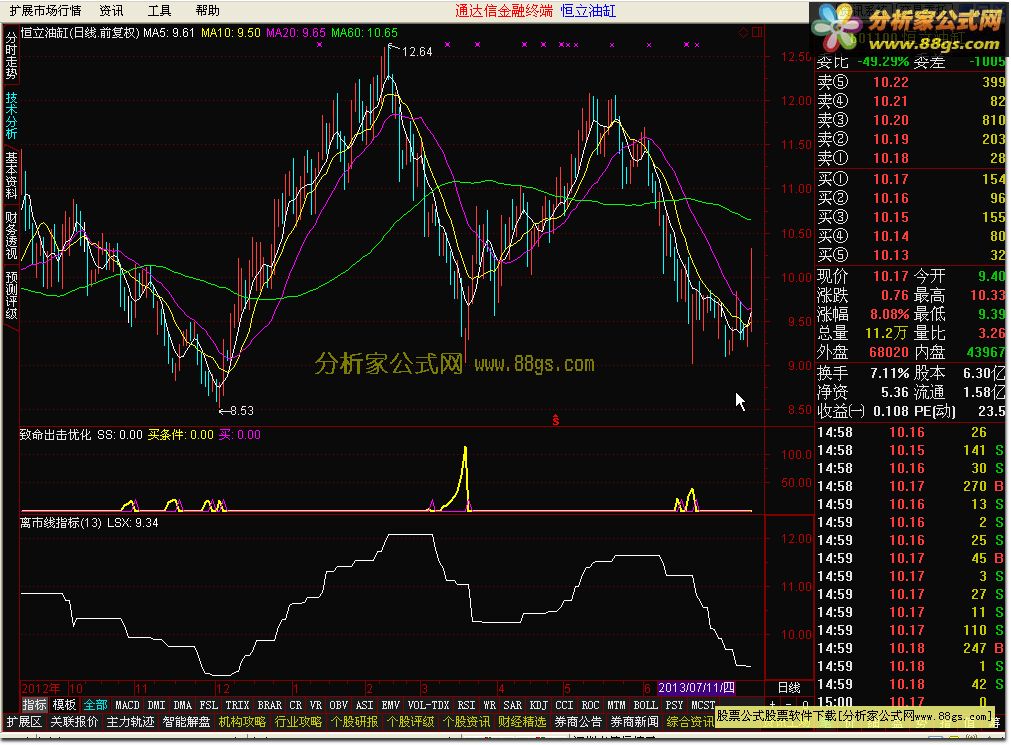Click the 通达信金融终端 title text
1011x745 pixels.
[x=504, y=10]
